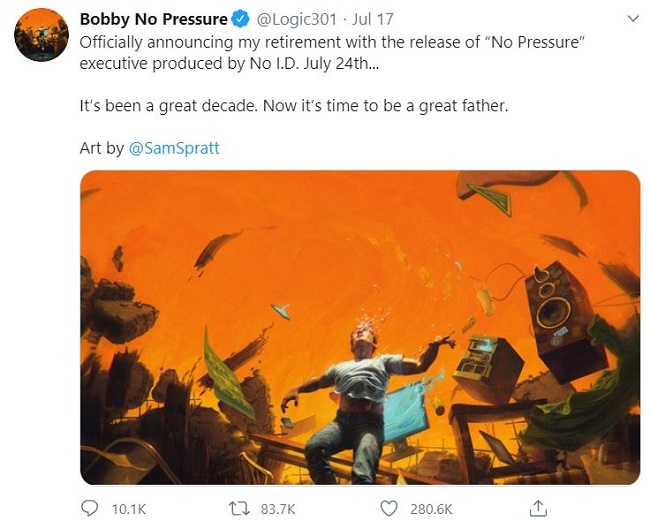
Task: Like the tweet with the heart icon
Action: coord(389,509)
